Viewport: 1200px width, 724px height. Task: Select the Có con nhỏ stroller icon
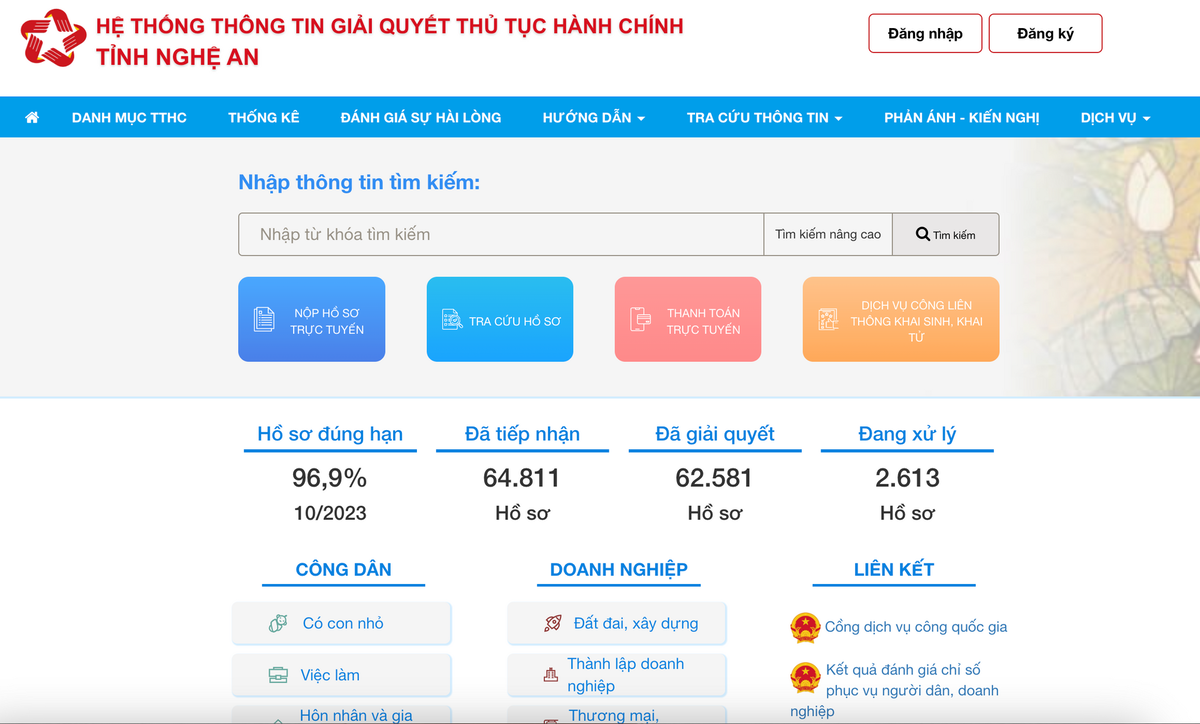278,623
